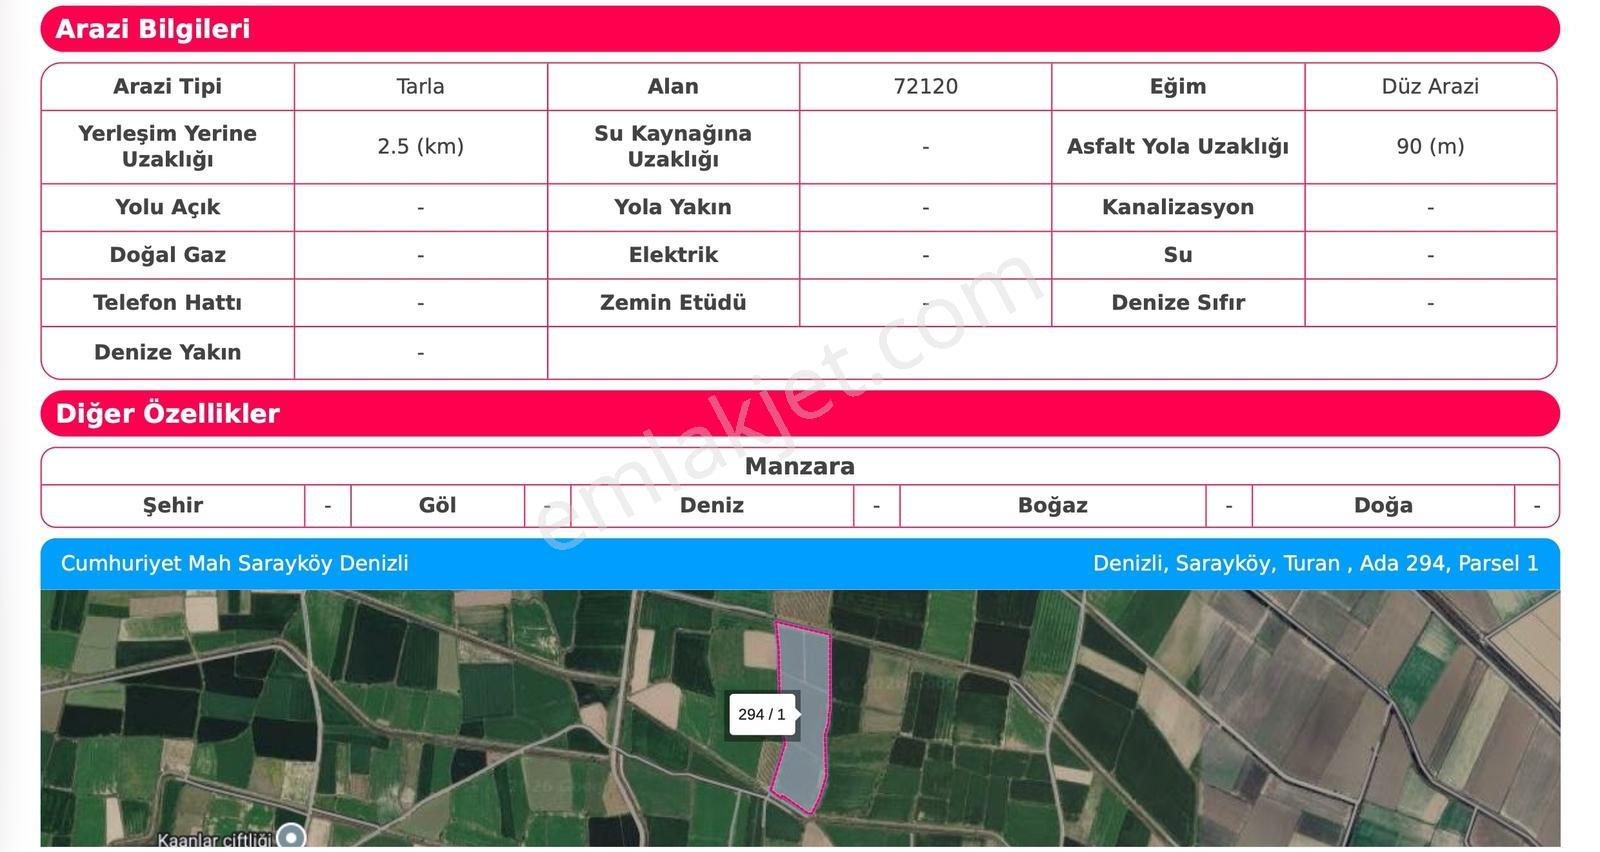Click the Şehir view label
The image size is (1600, 852).
(x=173, y=506)
